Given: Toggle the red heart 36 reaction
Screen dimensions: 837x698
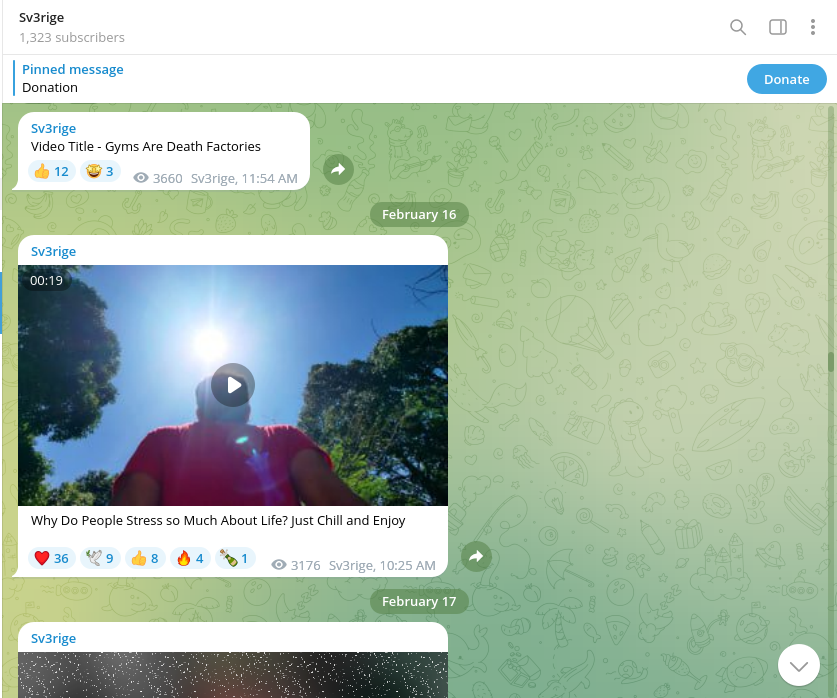Looking at the screenshot, I should coord(52,558).
